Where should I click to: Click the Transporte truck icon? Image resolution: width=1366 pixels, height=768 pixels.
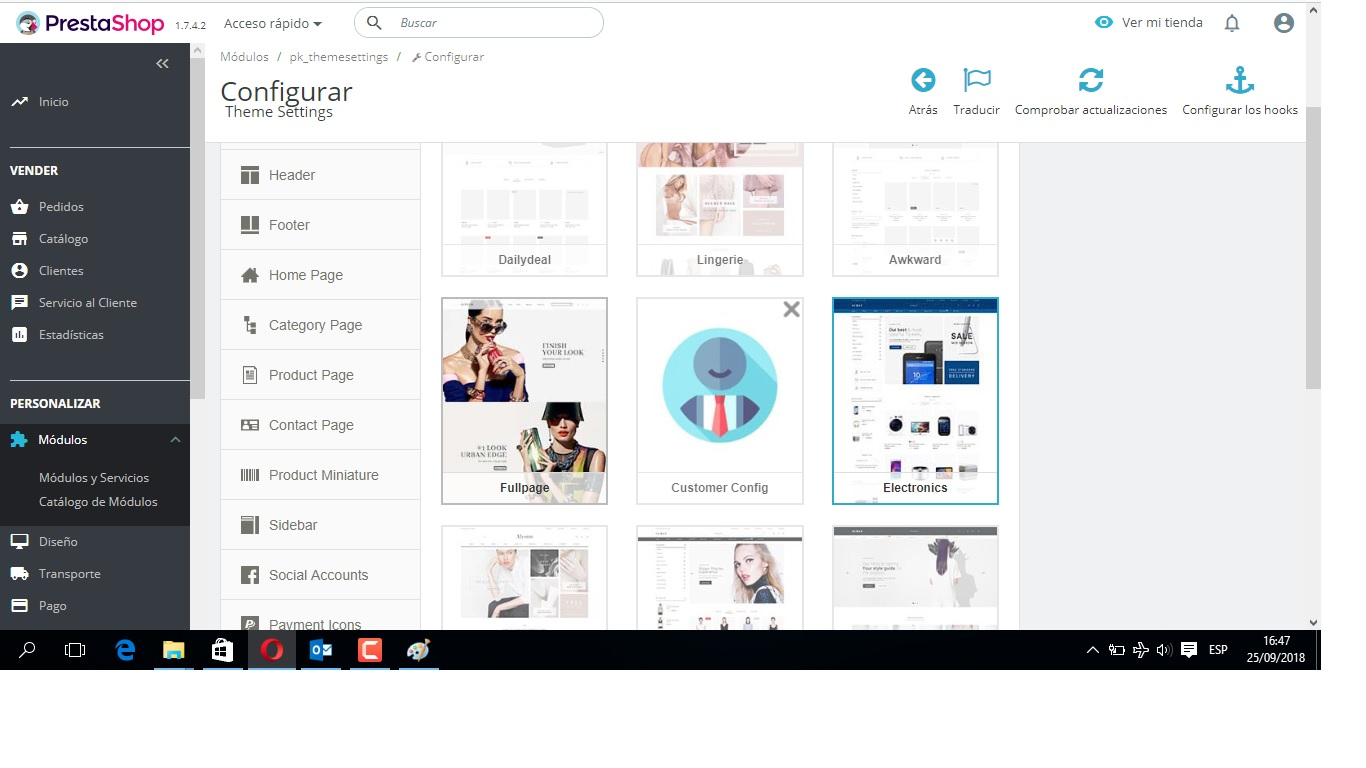(19, 574)
